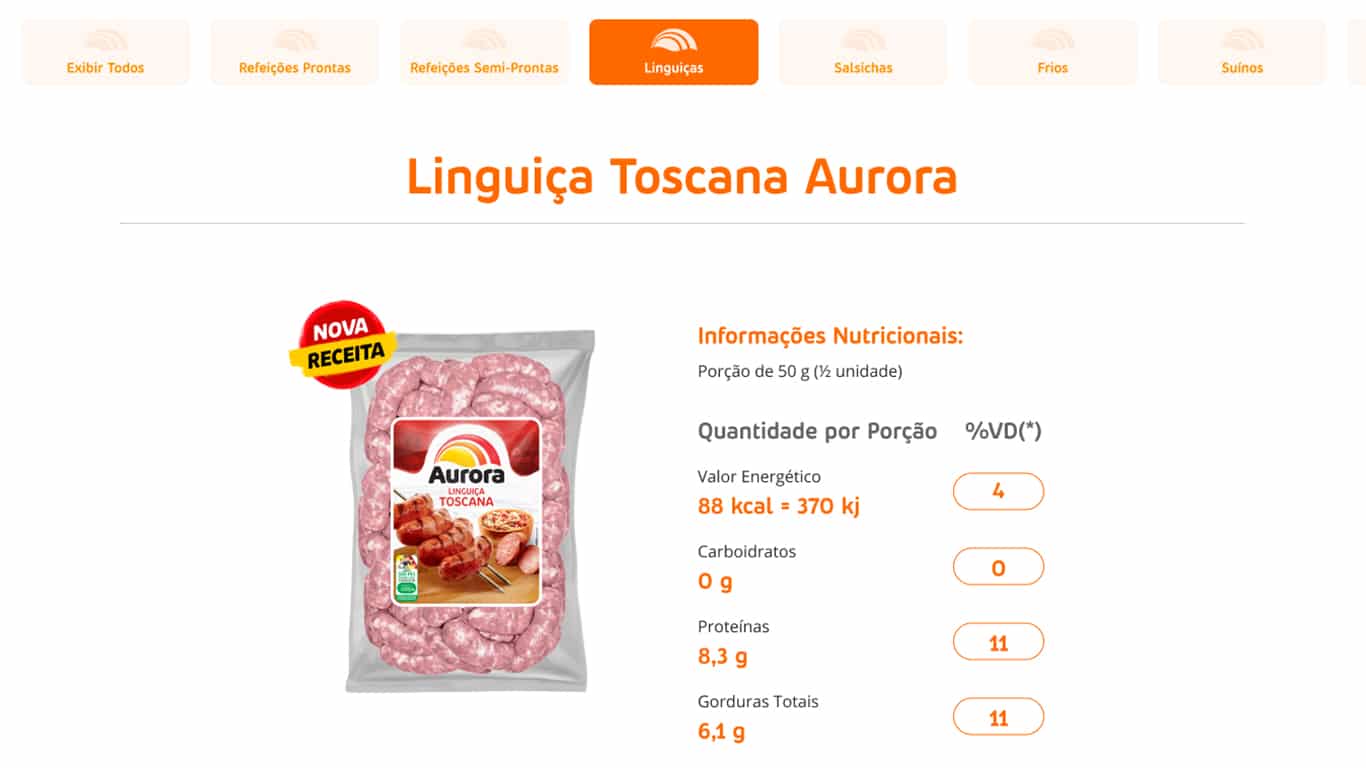Click the active Linguiças tab
The width and height of the screenshot is (1366, 768).
point(674,52)
